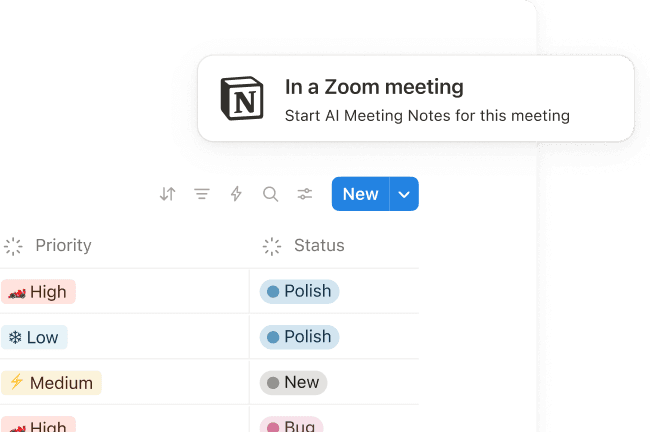Click the lightning bolt automations icon
Image resolution: width=650 pixels, height=432 pixels.
[x=236, y=194]
